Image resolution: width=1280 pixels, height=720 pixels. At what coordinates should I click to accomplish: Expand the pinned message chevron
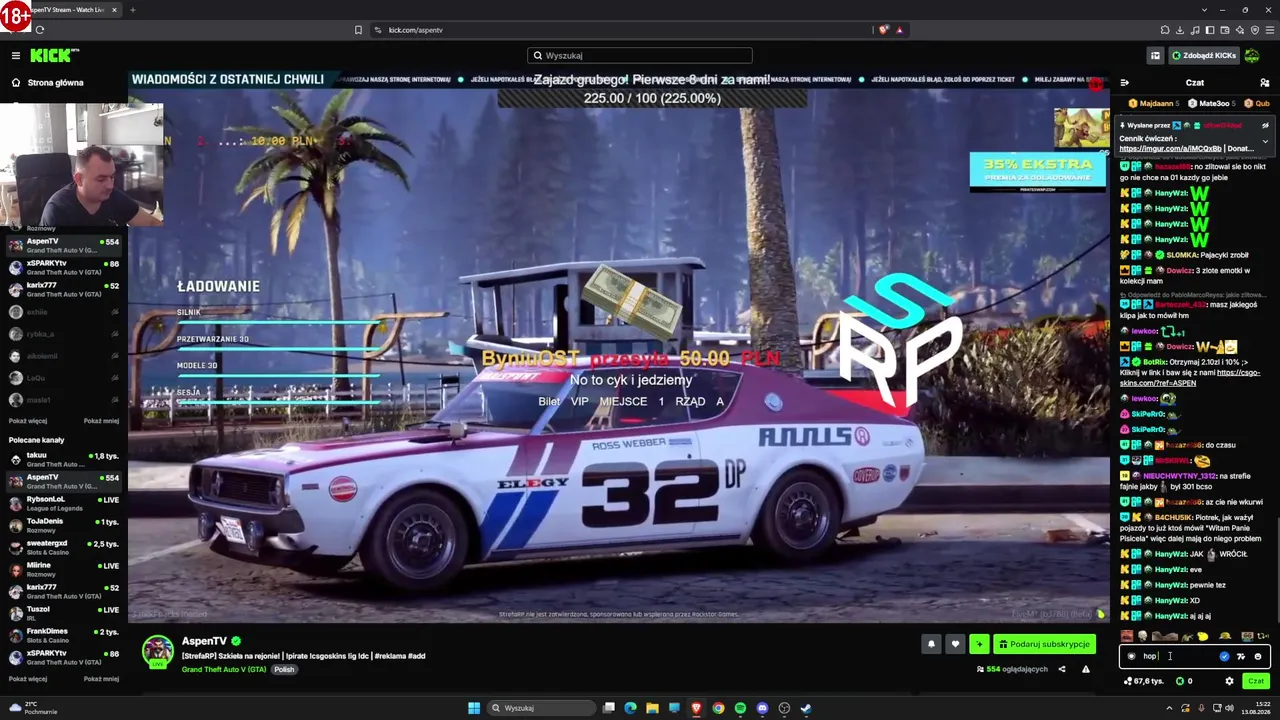[x=1265, y=141]
